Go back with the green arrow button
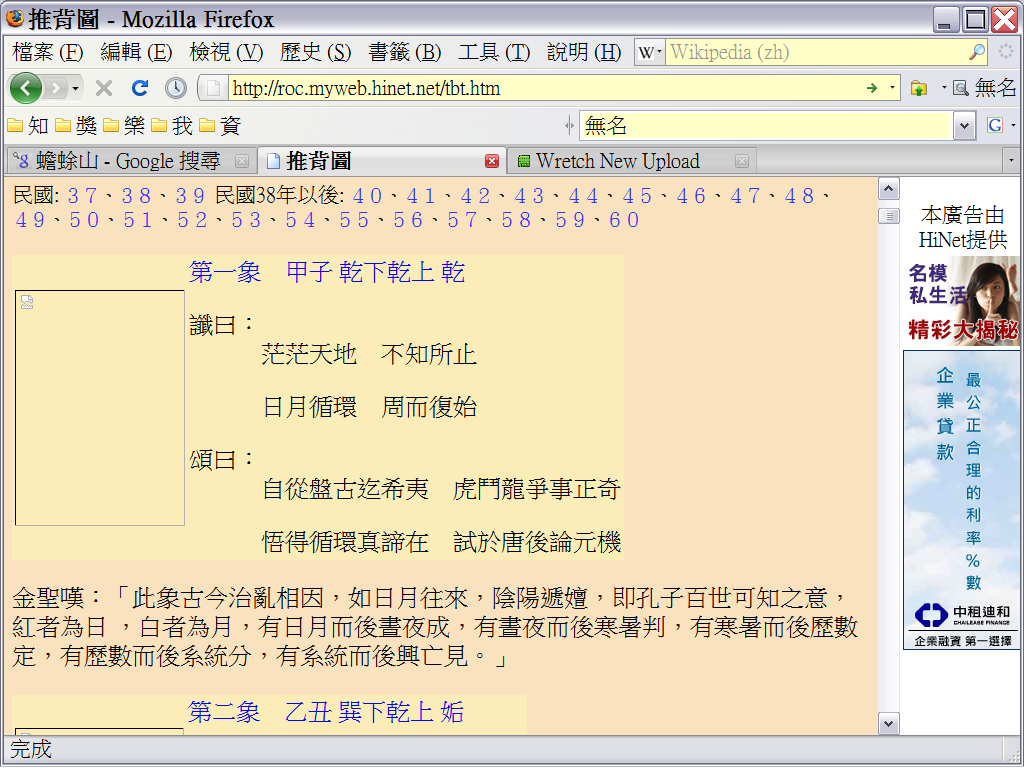This screenshot has width=1024, height=768. [x=25, y=88]
